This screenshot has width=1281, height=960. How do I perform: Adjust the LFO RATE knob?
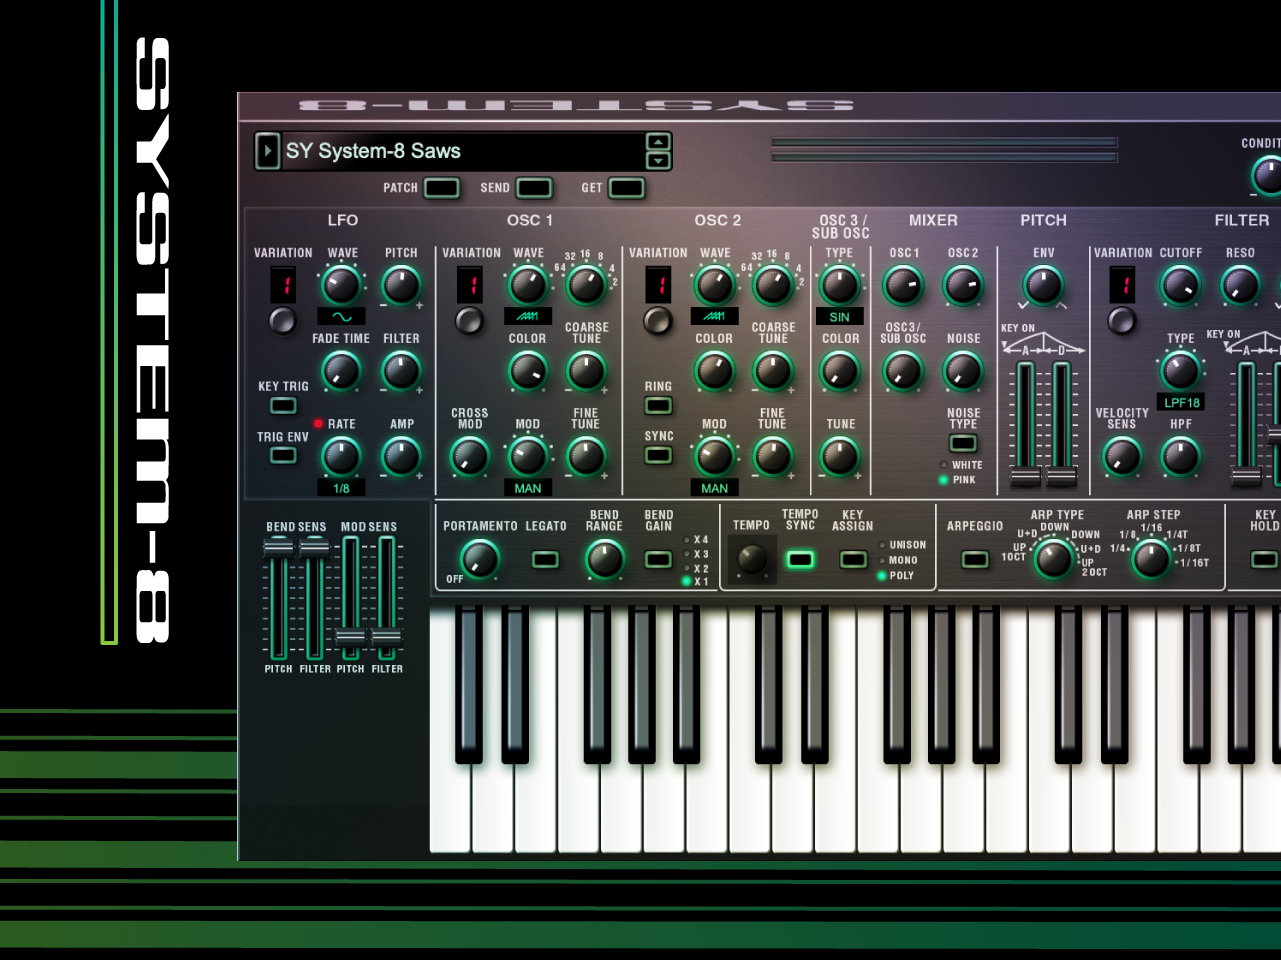341,457
